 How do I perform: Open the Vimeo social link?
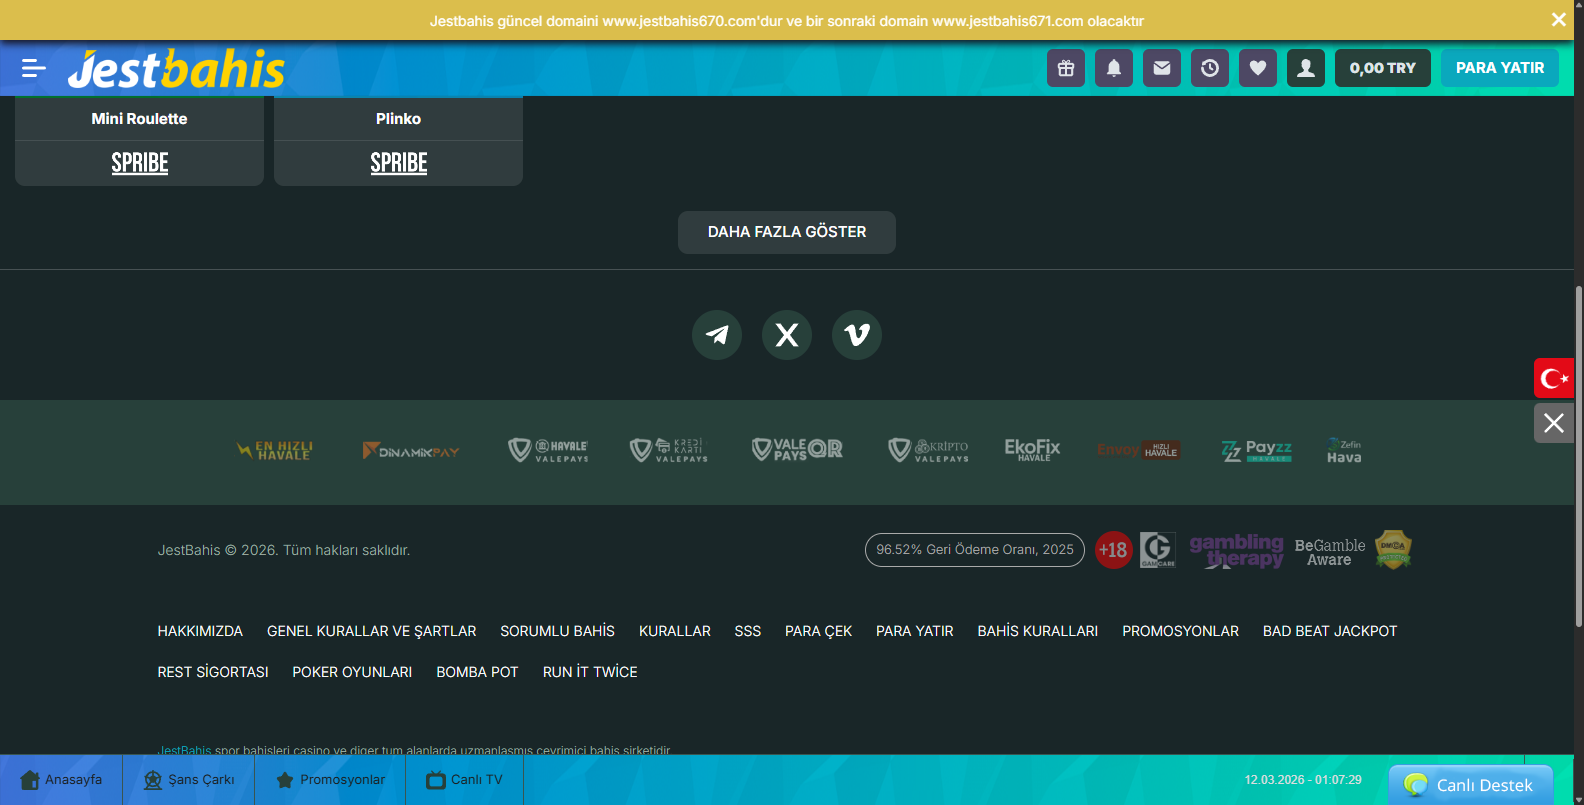[x=857, y=335]
